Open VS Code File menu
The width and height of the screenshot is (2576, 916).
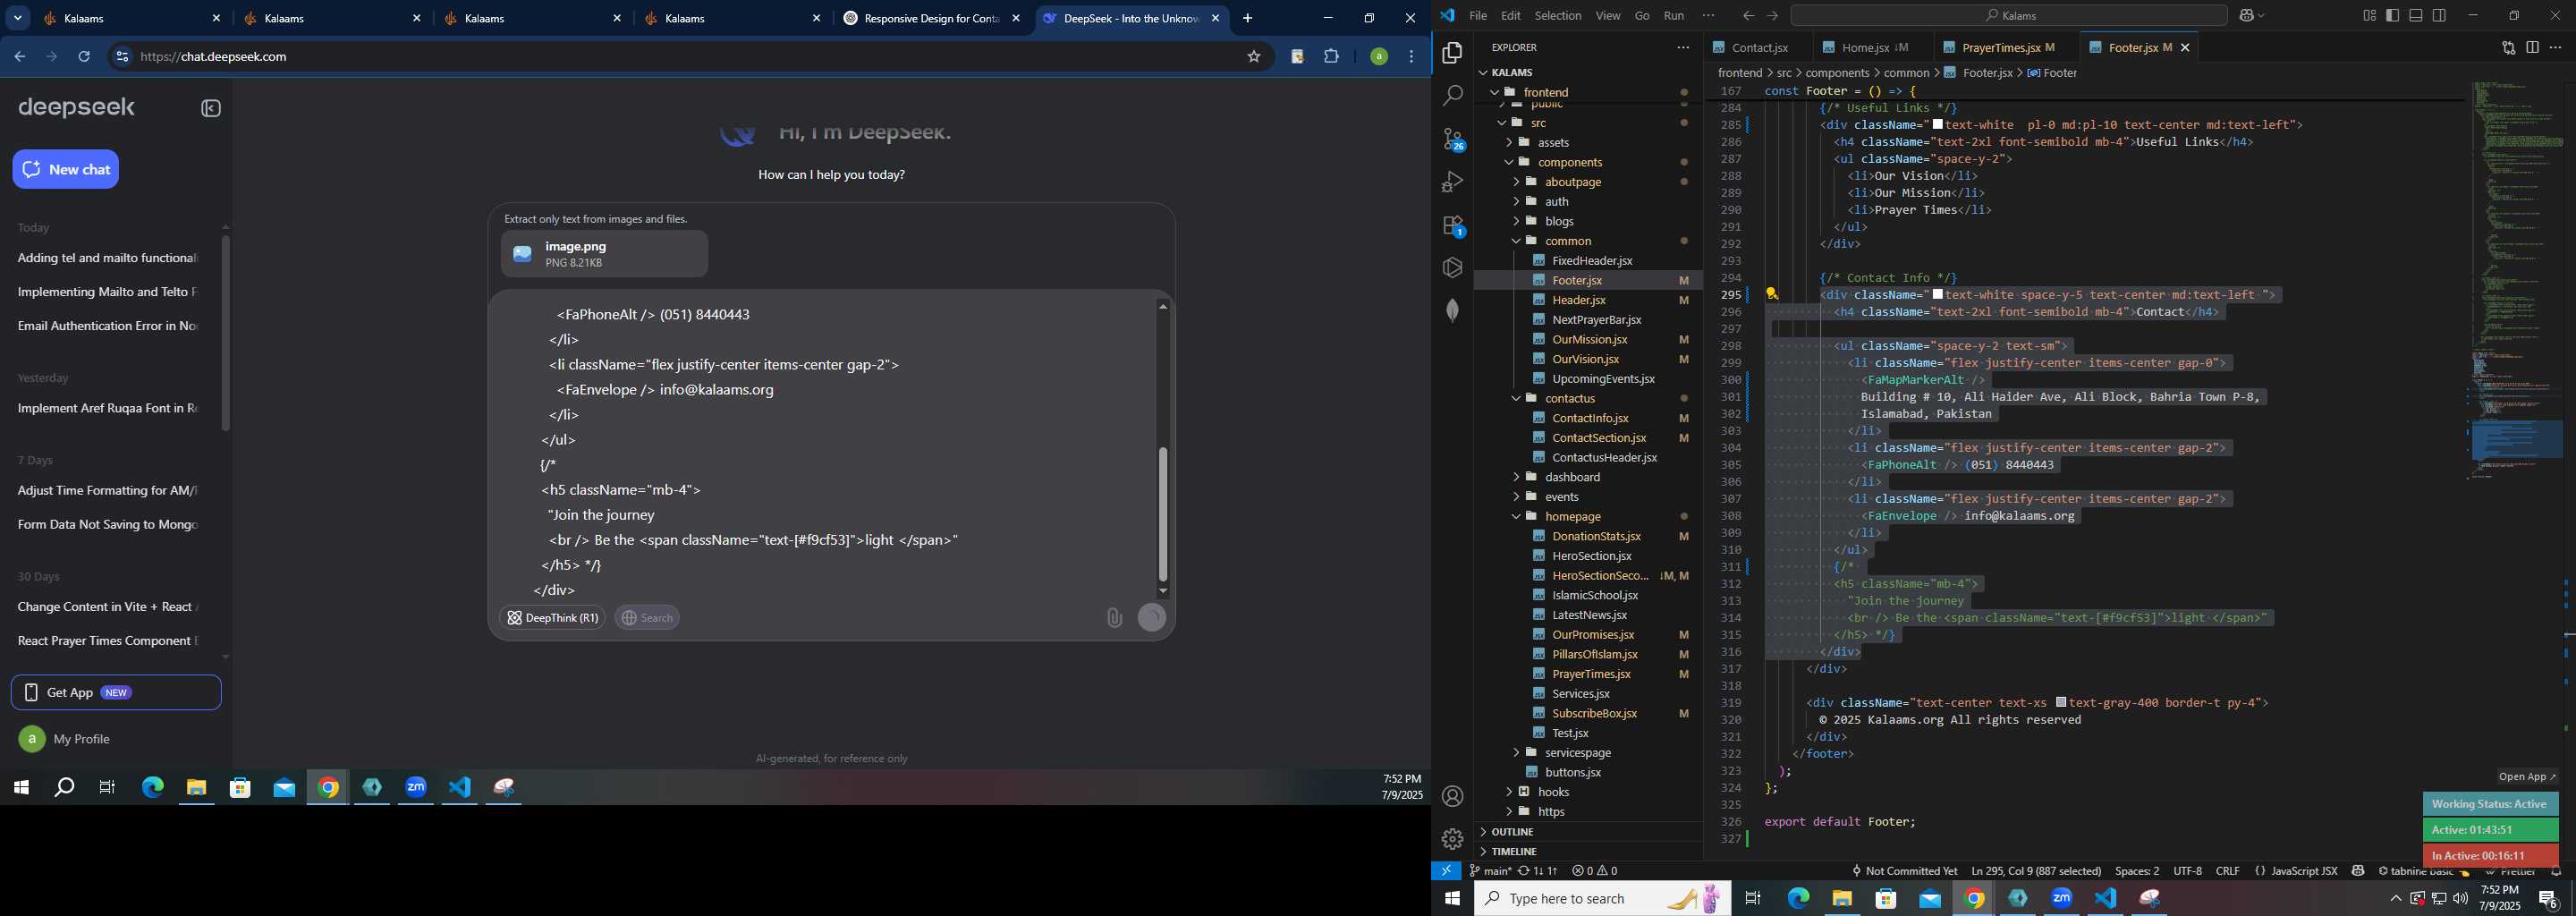point(1478,16)
